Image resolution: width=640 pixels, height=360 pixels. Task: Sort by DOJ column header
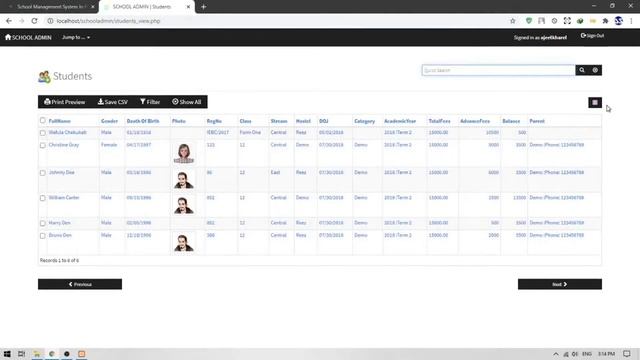pyautogui.click(x=324, y=121)
